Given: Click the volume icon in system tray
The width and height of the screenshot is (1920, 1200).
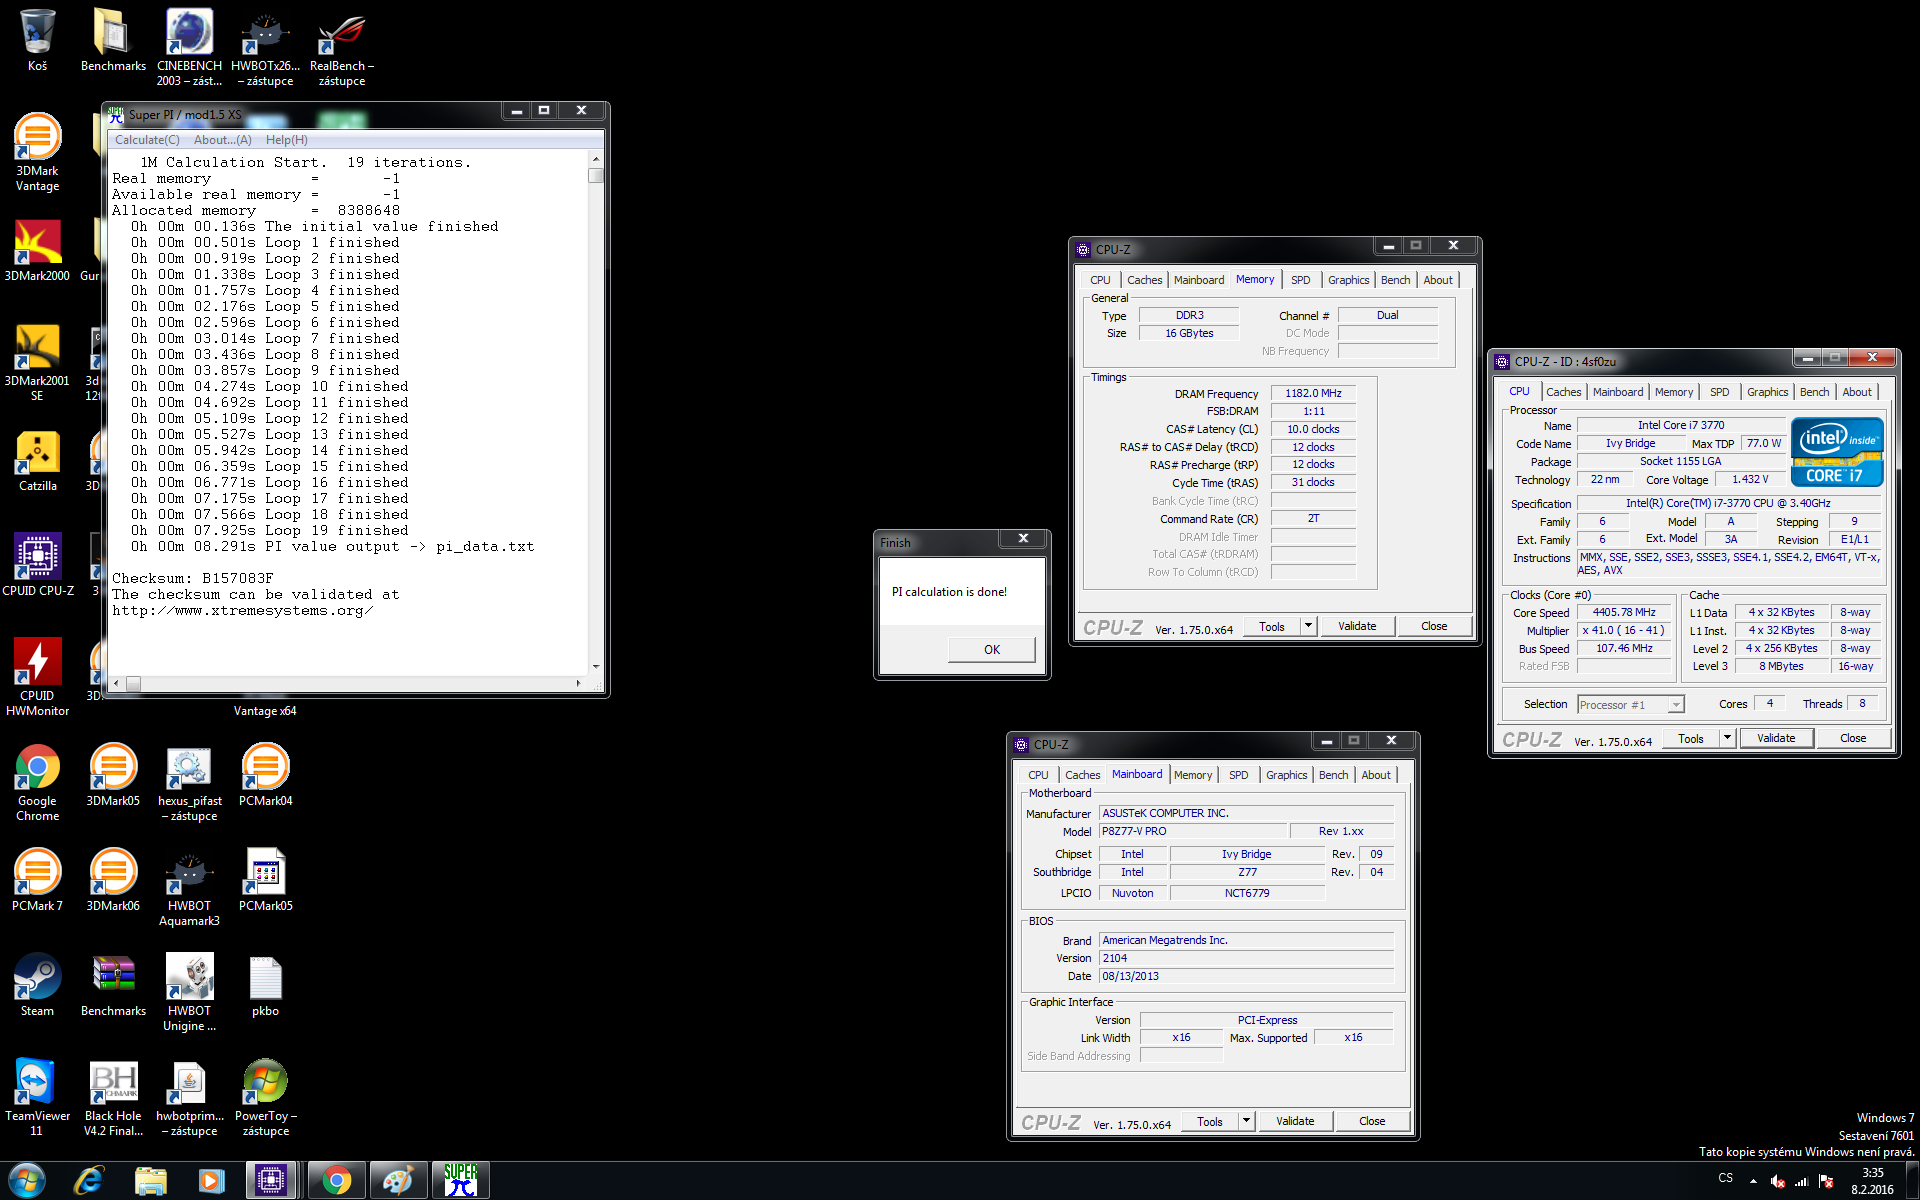Looking at the screenshot, I should coord(1777,1181).
